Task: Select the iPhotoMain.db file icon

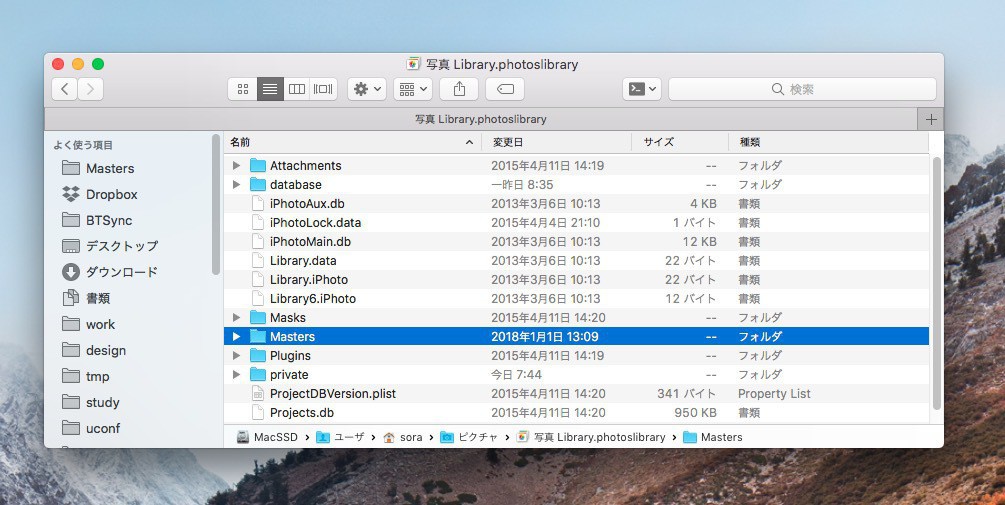Action: (x=258, y=242)
